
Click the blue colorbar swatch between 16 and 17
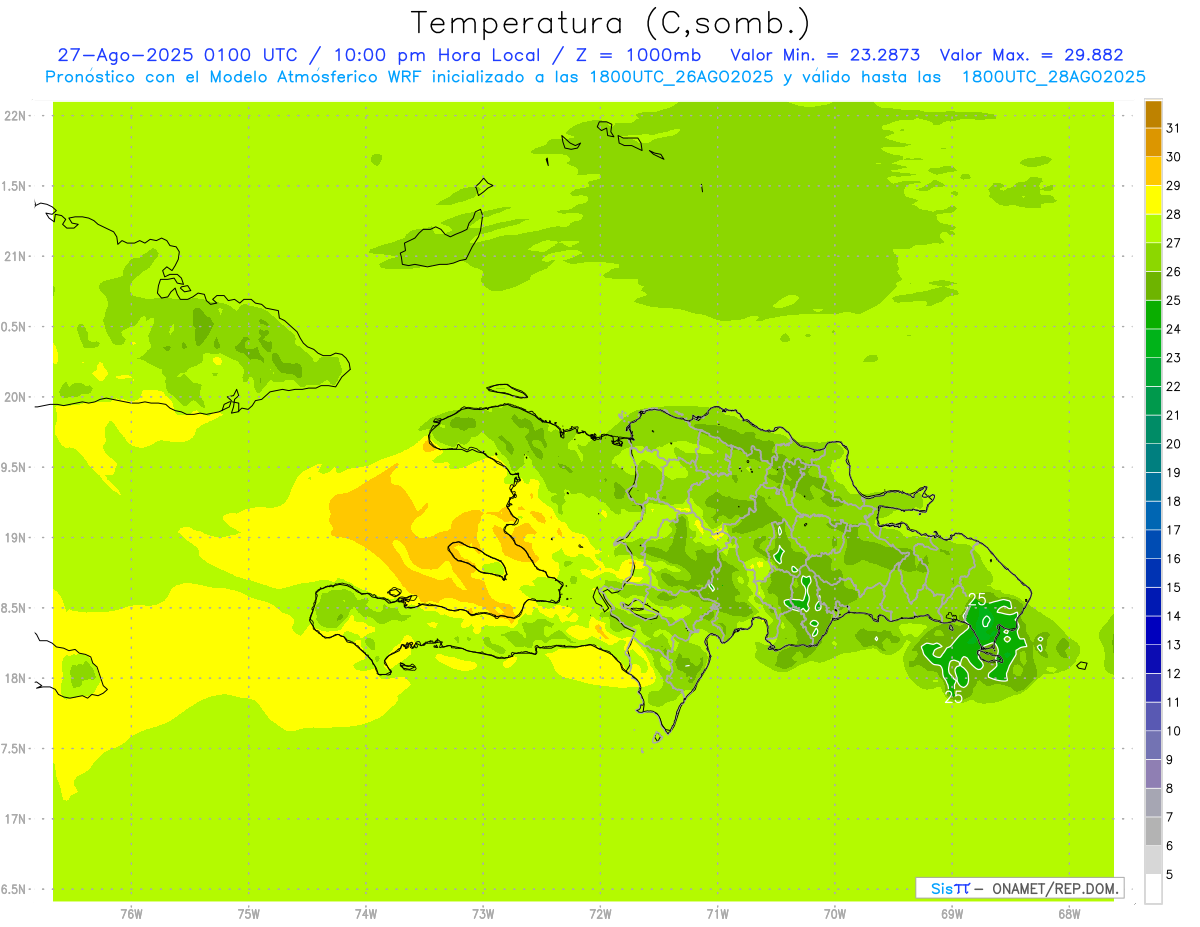pos(1153,545)
